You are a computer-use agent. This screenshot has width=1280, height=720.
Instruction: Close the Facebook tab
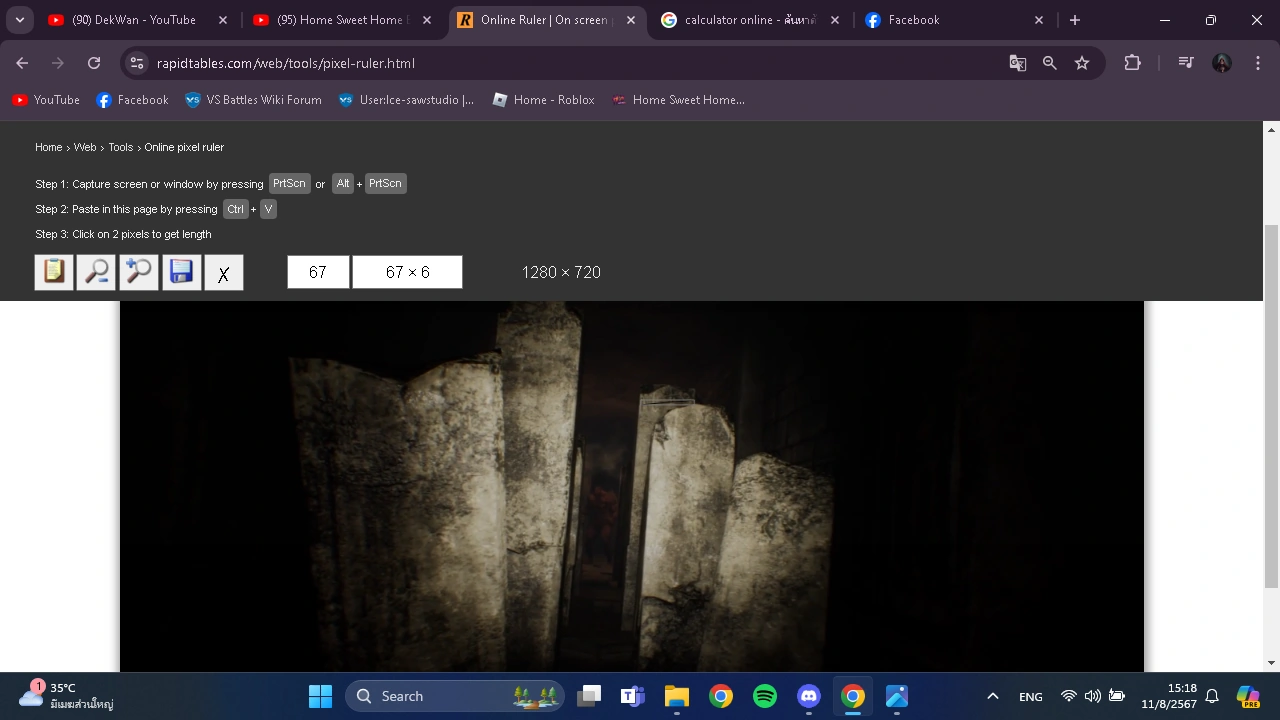pos(1039,20)
